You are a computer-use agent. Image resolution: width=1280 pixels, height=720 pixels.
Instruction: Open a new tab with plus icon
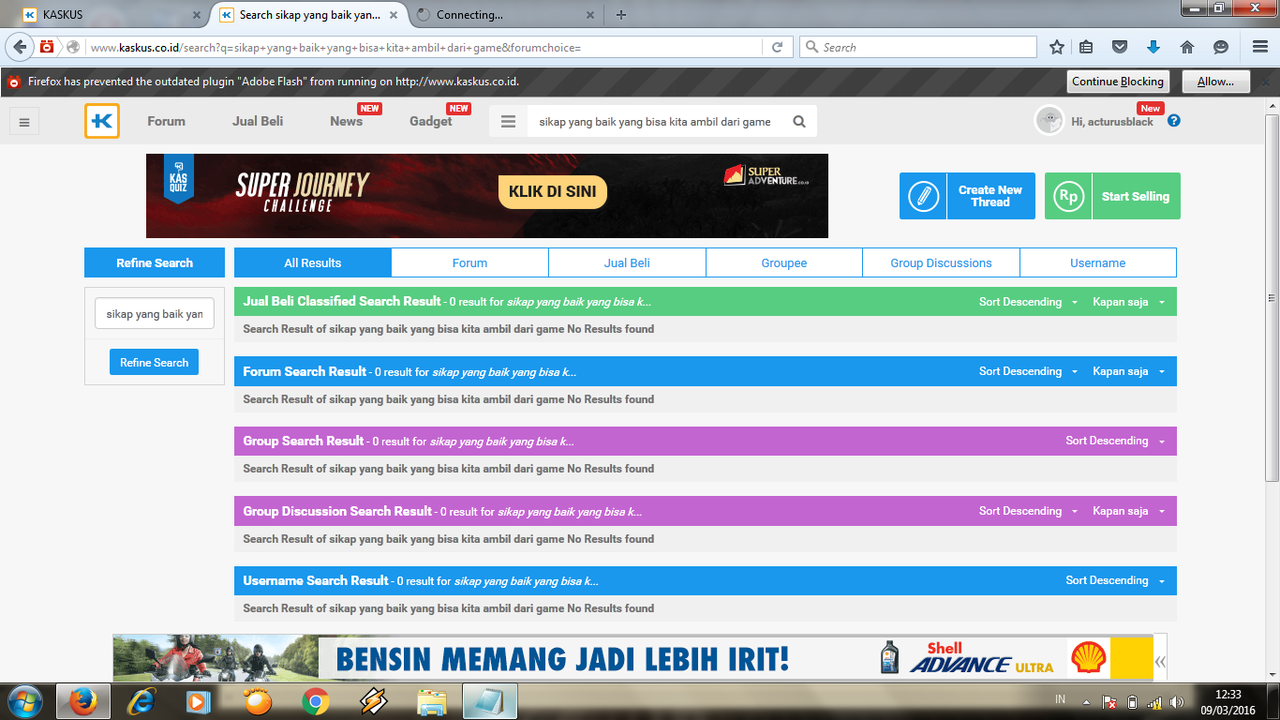621,15
